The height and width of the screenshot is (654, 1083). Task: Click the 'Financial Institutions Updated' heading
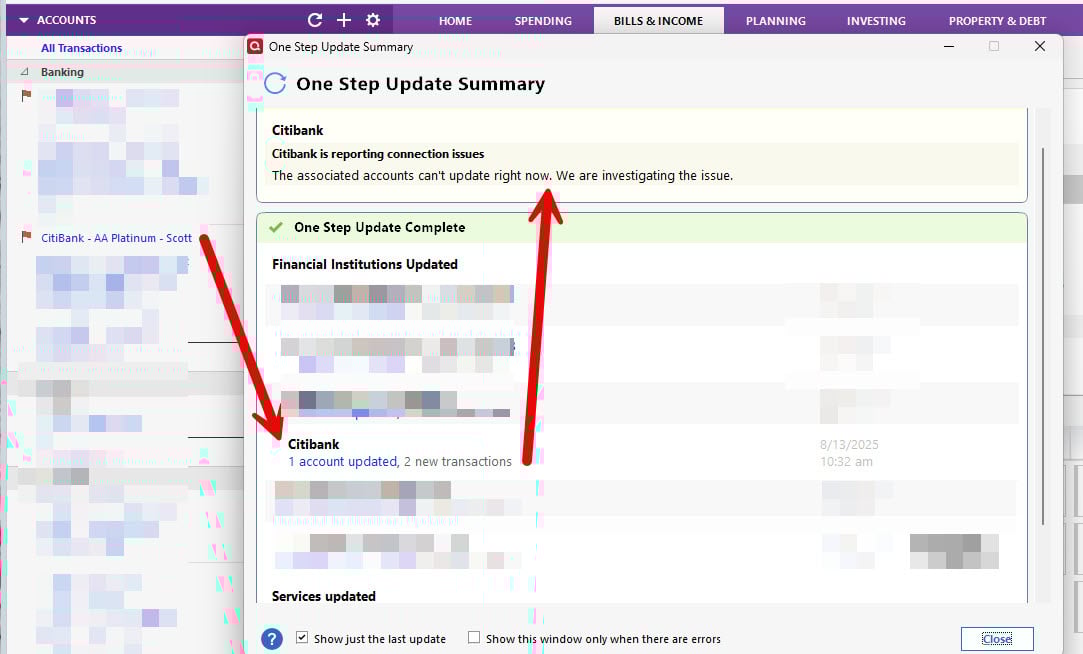click(x=365, y=264)
